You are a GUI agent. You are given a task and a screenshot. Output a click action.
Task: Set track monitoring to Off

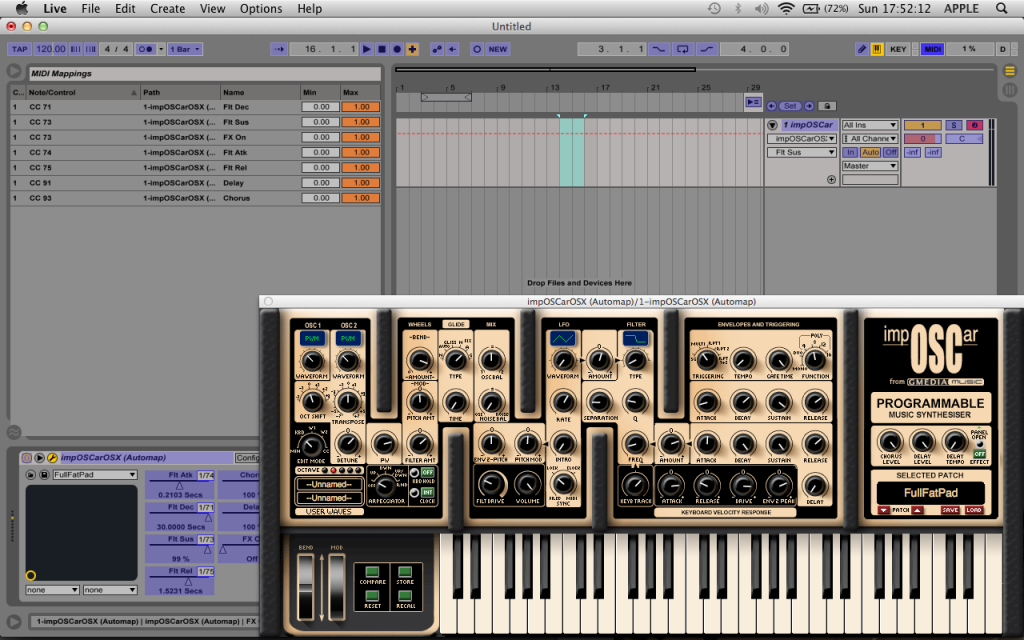[x=891, y=152]
